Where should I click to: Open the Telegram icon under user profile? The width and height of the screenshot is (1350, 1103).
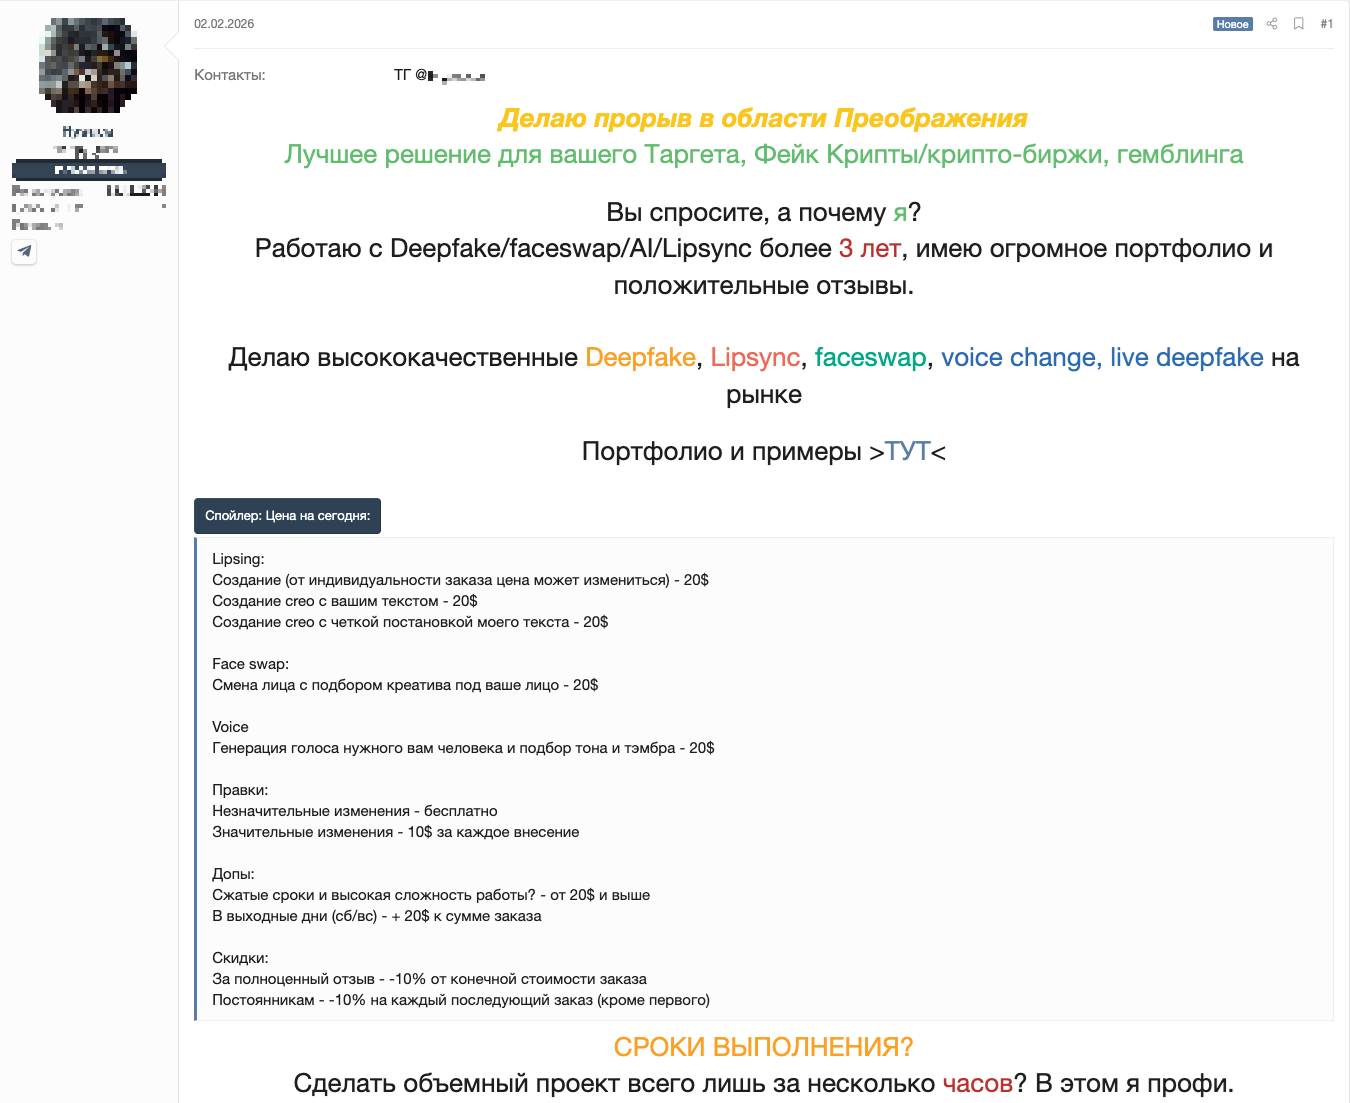24,252
